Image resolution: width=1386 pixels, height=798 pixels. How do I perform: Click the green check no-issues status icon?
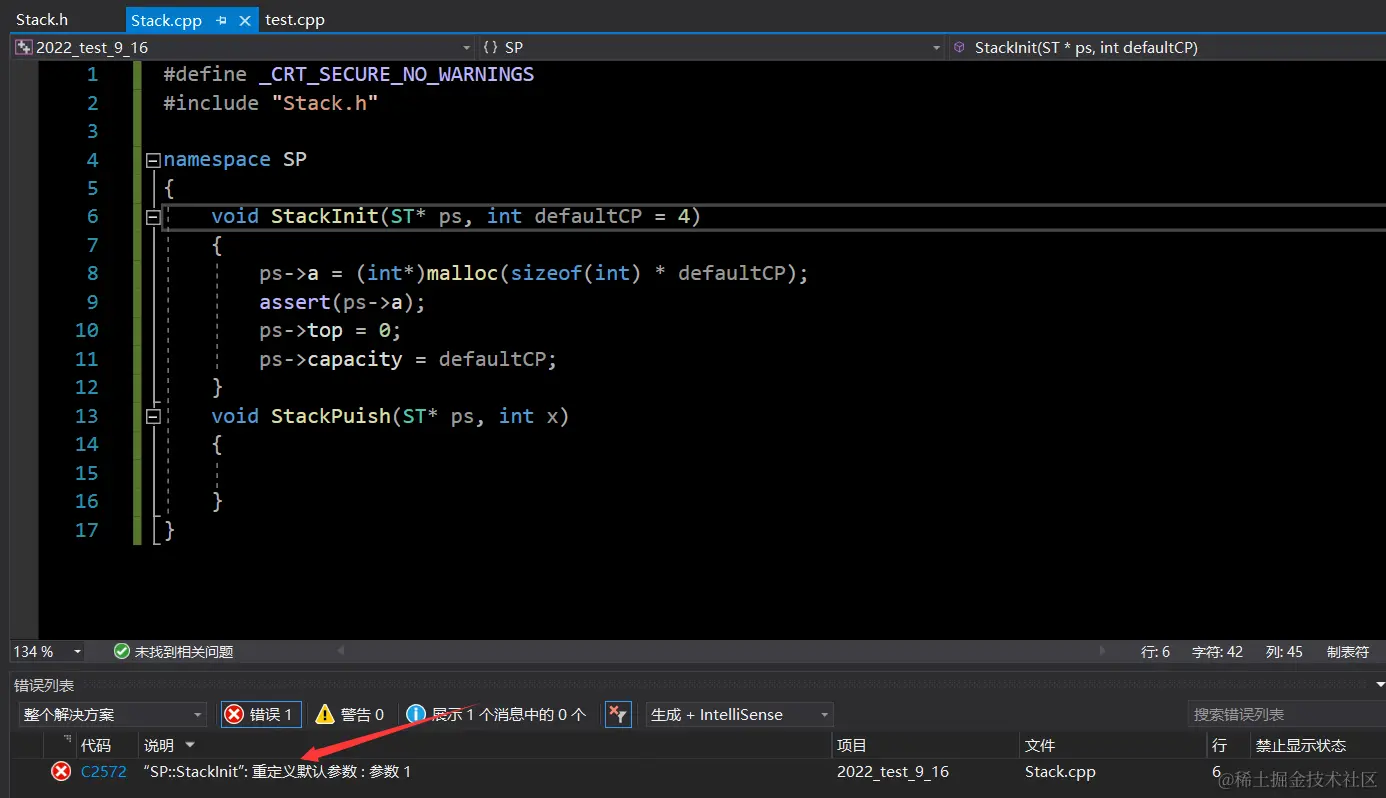tap(122, 651)
